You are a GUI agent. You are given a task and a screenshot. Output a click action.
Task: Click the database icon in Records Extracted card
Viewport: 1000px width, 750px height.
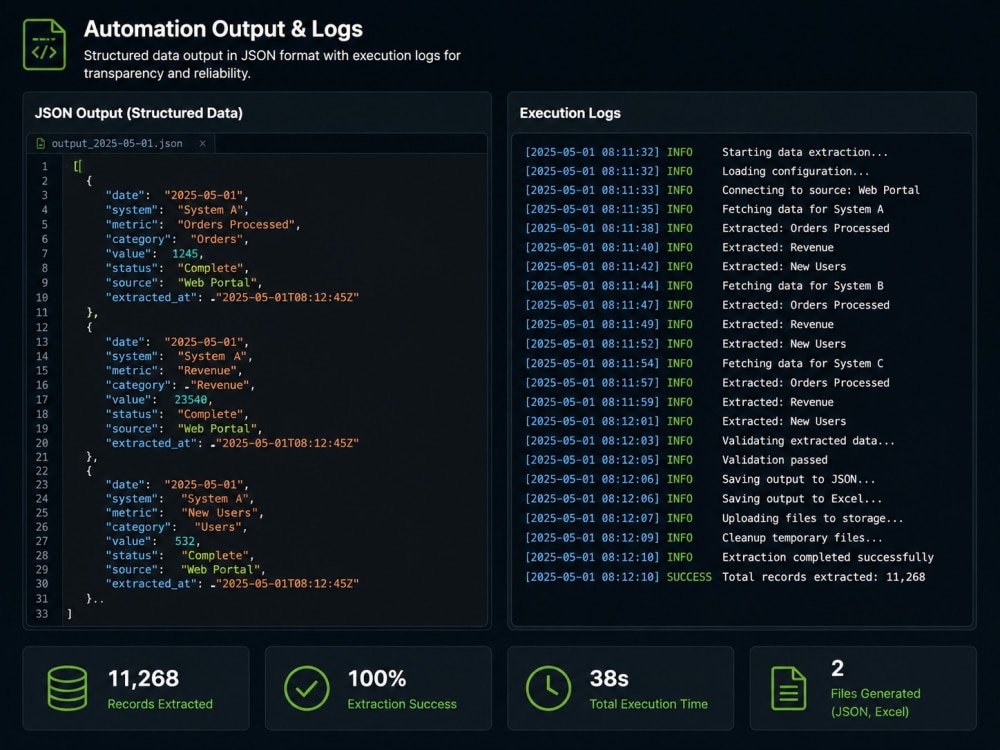coord(67,688)
